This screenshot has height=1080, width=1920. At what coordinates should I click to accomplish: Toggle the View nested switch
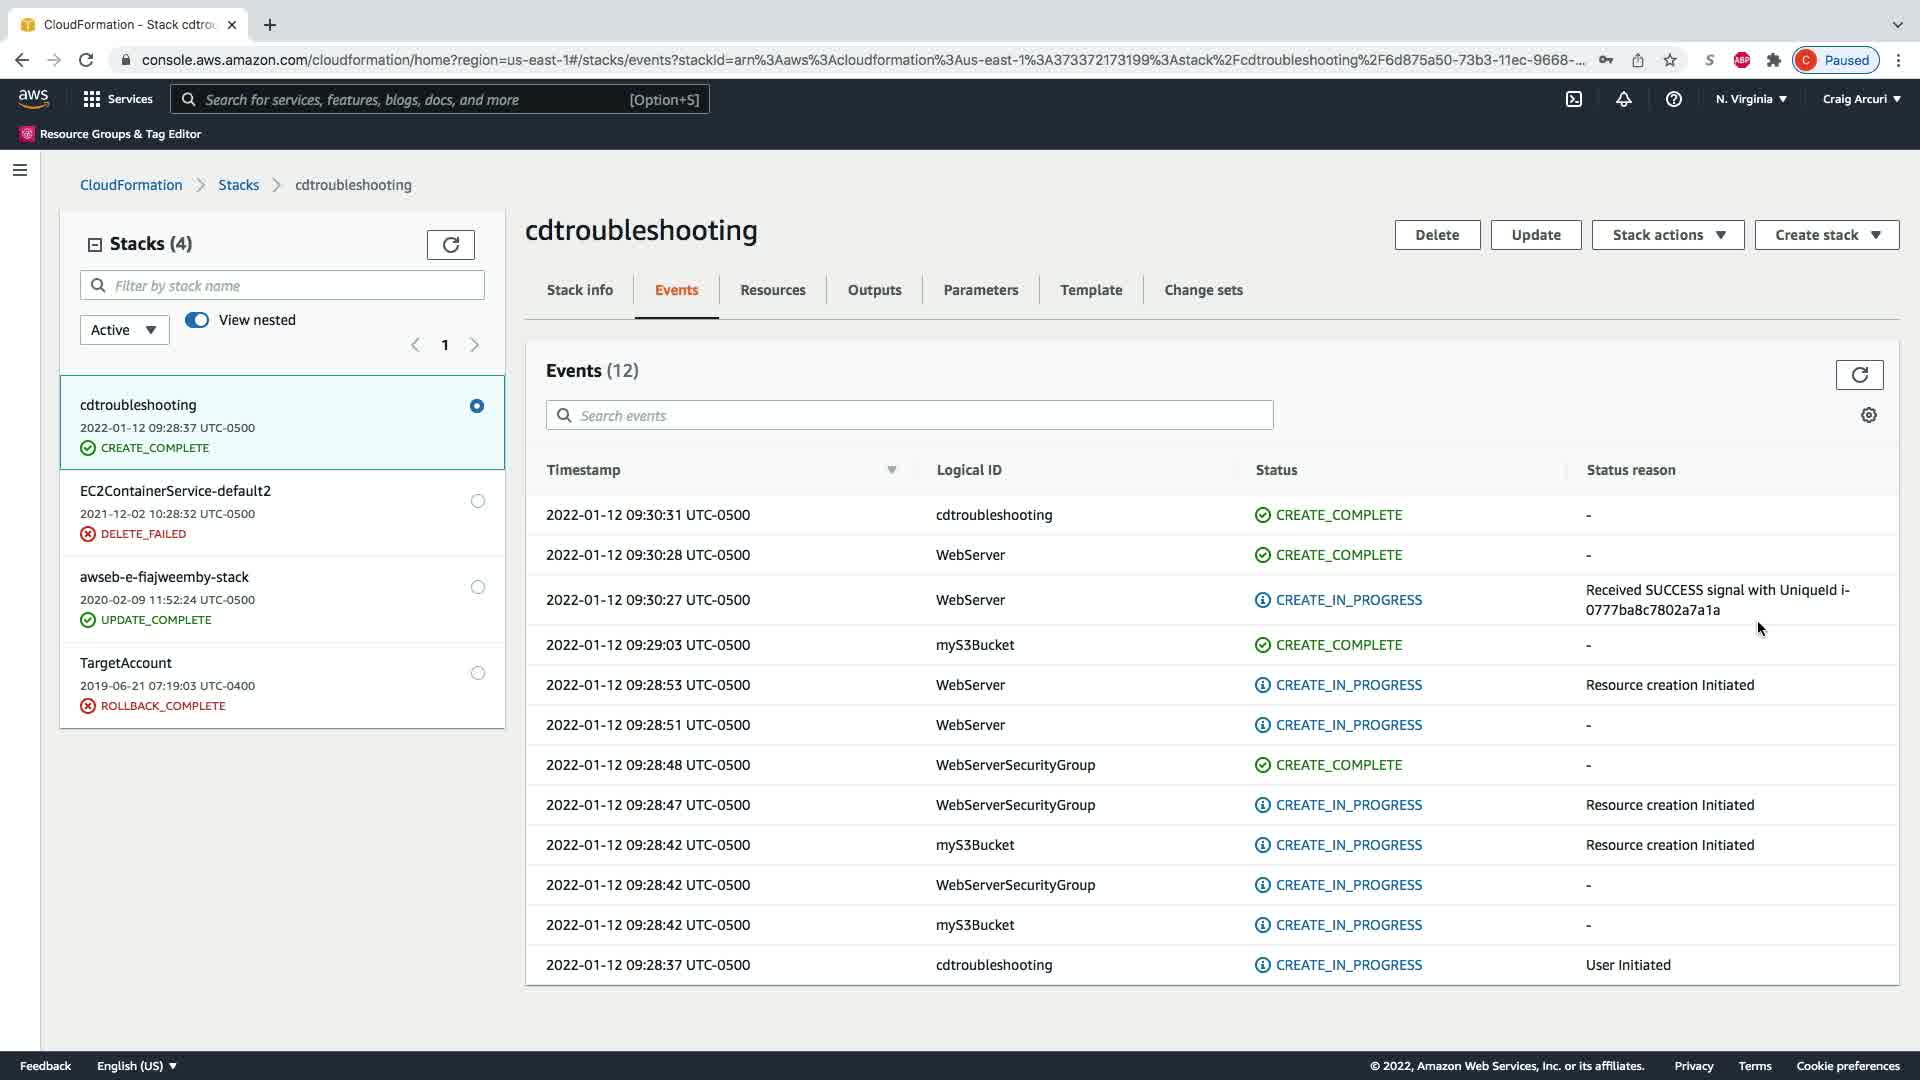(x=197, y=320)
